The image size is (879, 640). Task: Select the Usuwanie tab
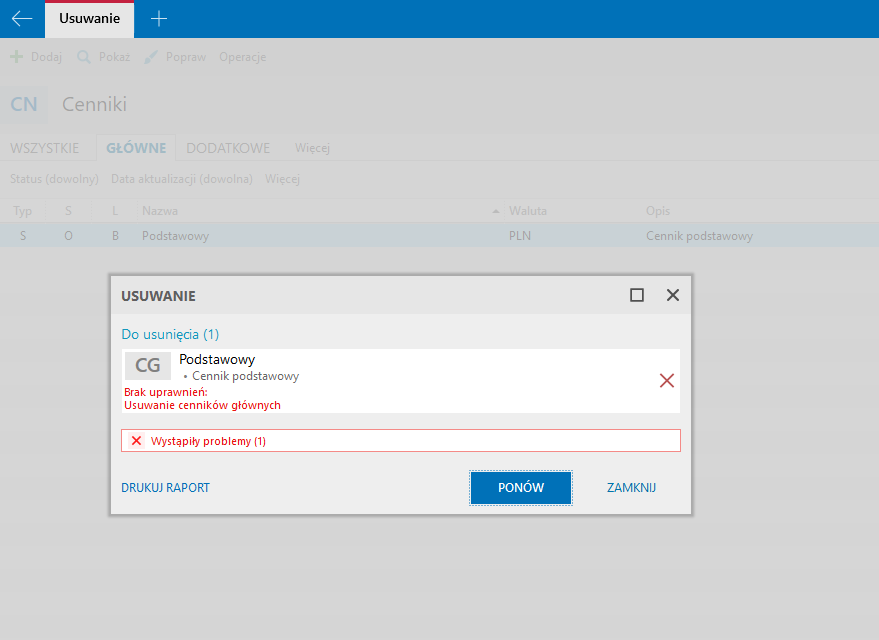(89, 18)
